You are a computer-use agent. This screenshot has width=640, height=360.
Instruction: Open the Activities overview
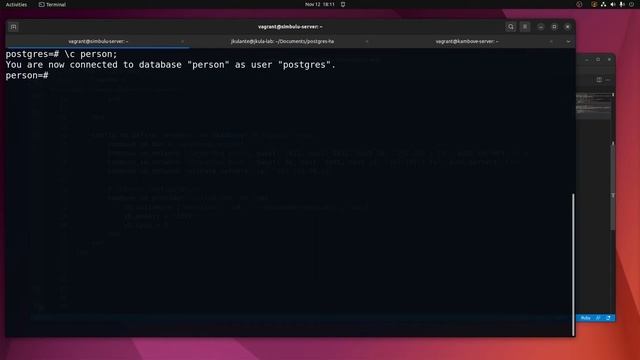click(16, 4)
